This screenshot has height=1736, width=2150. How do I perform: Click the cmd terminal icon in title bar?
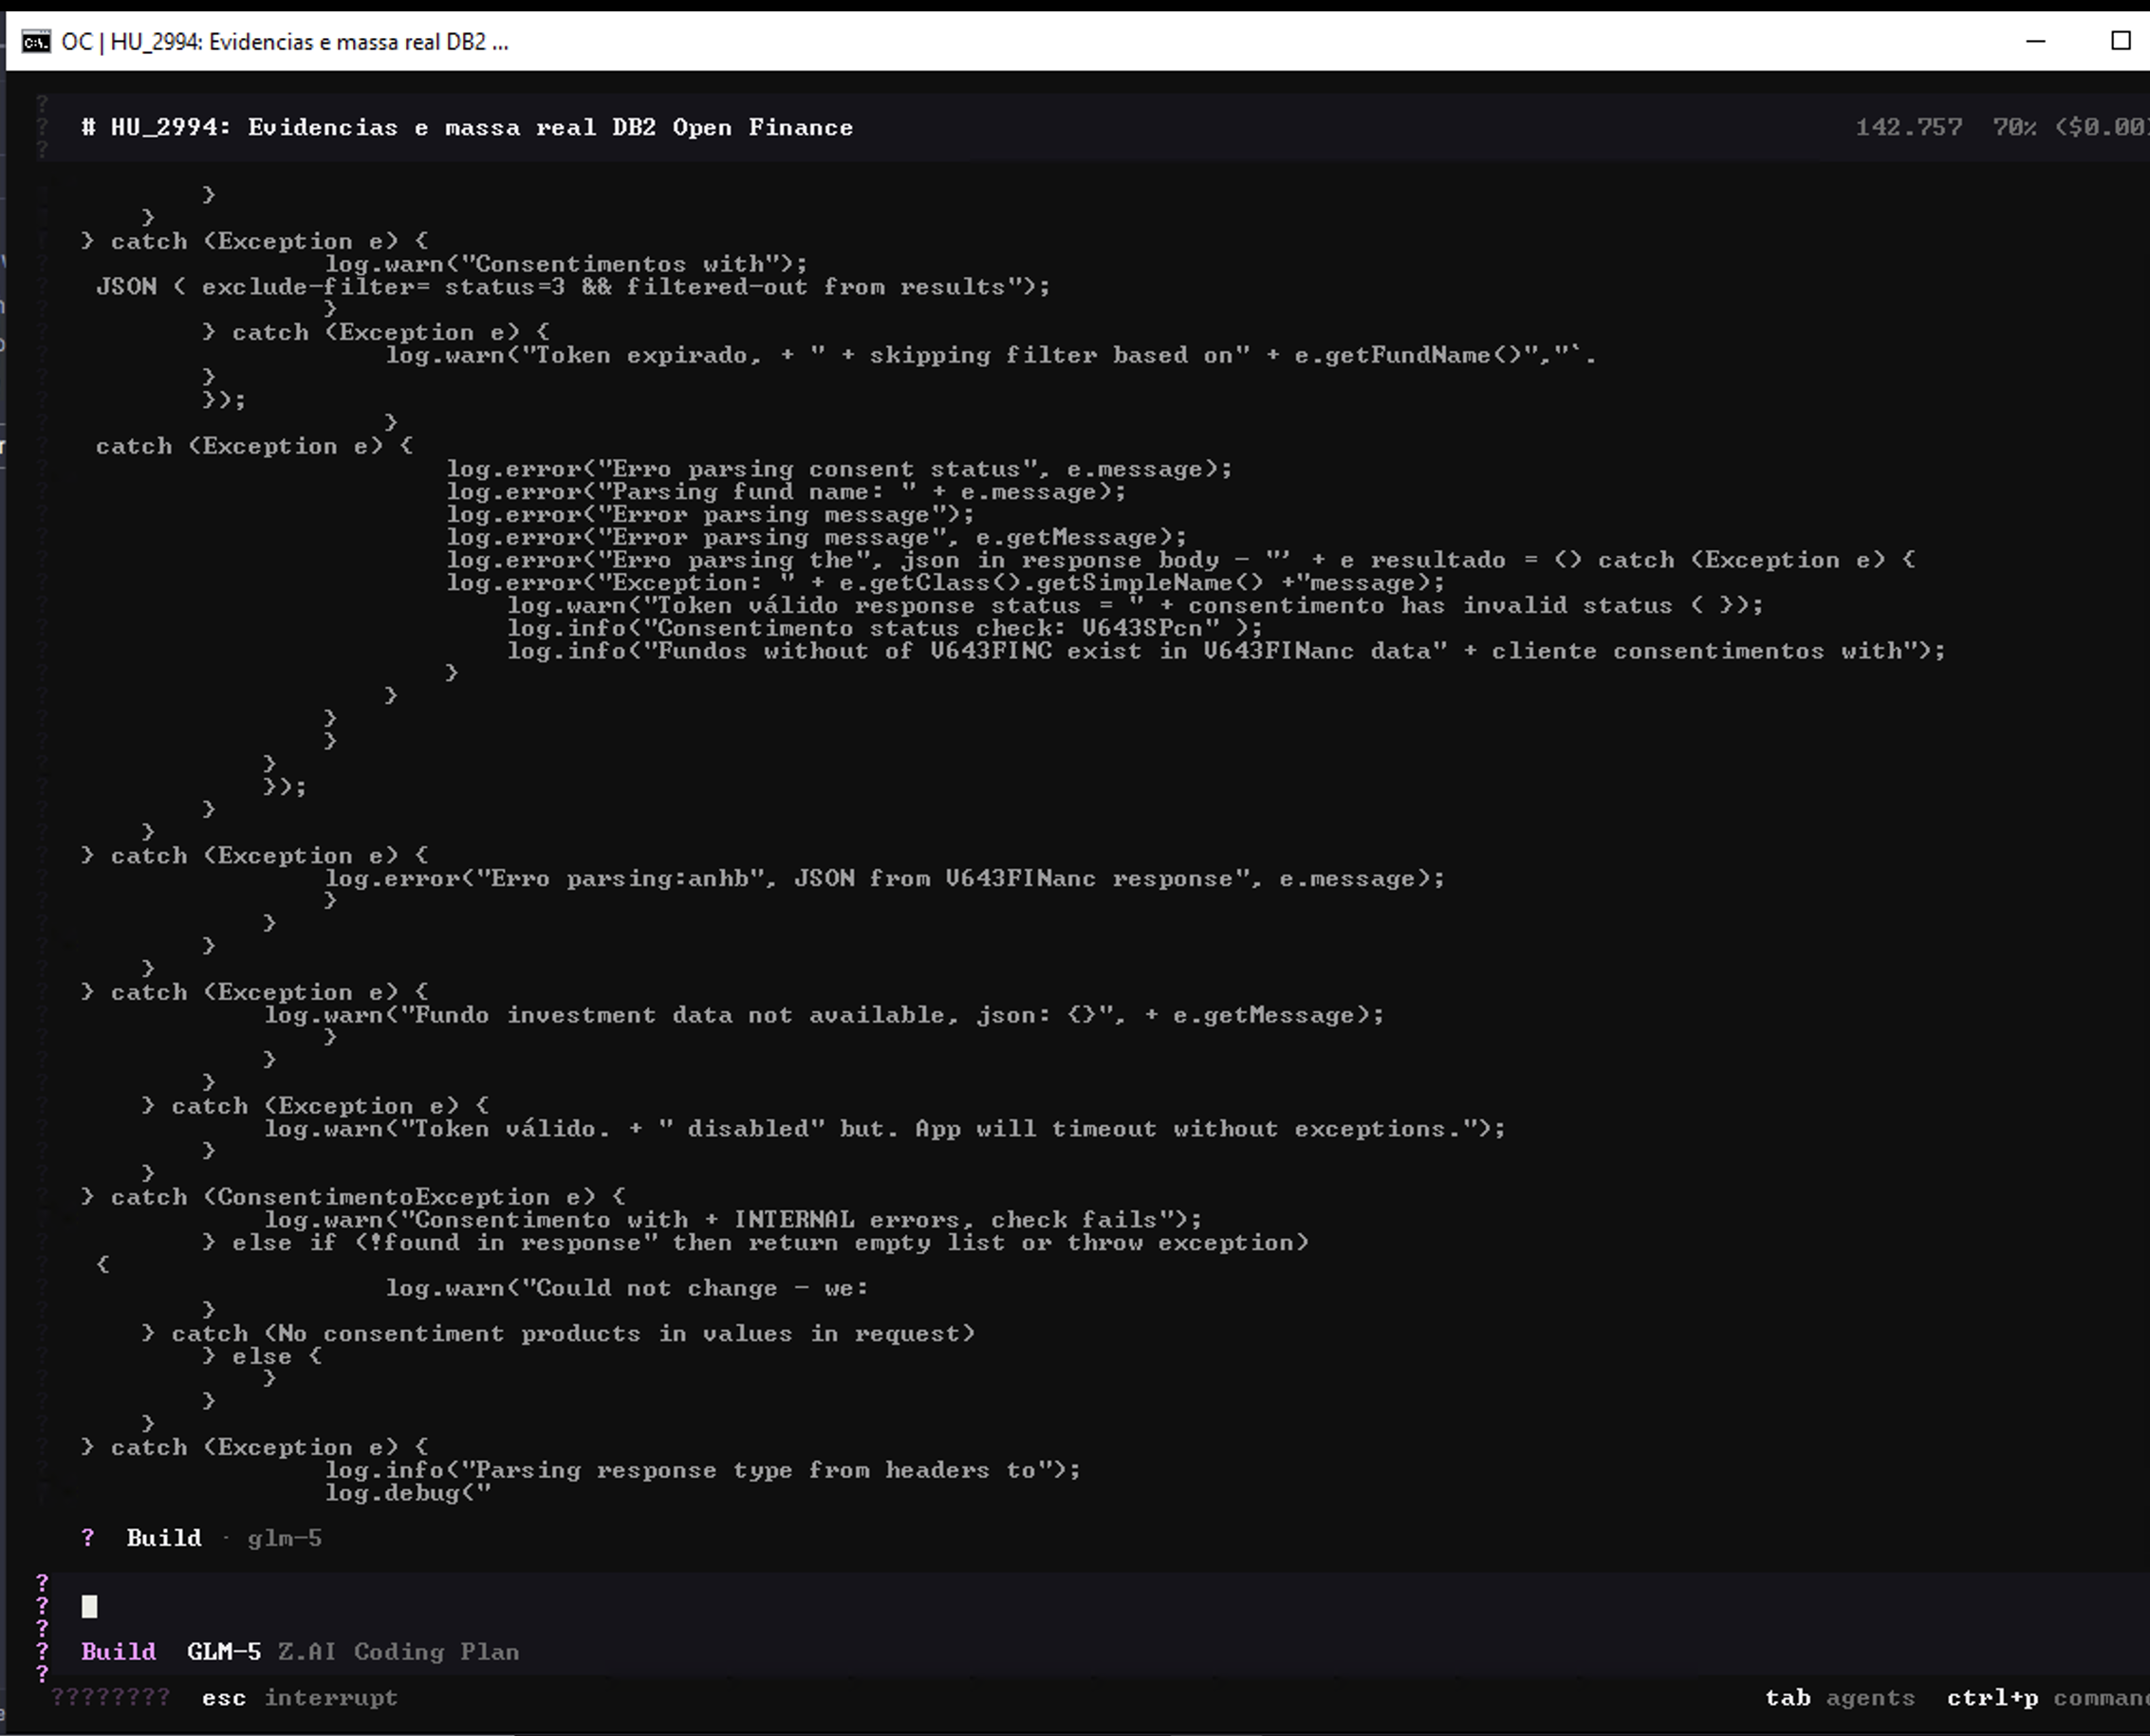(36, 42)
